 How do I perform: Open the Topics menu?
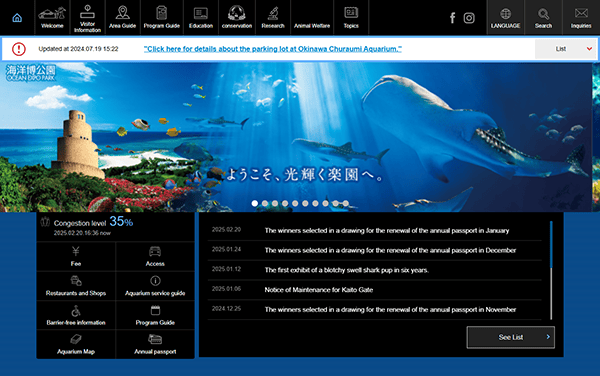click(351, 18)
